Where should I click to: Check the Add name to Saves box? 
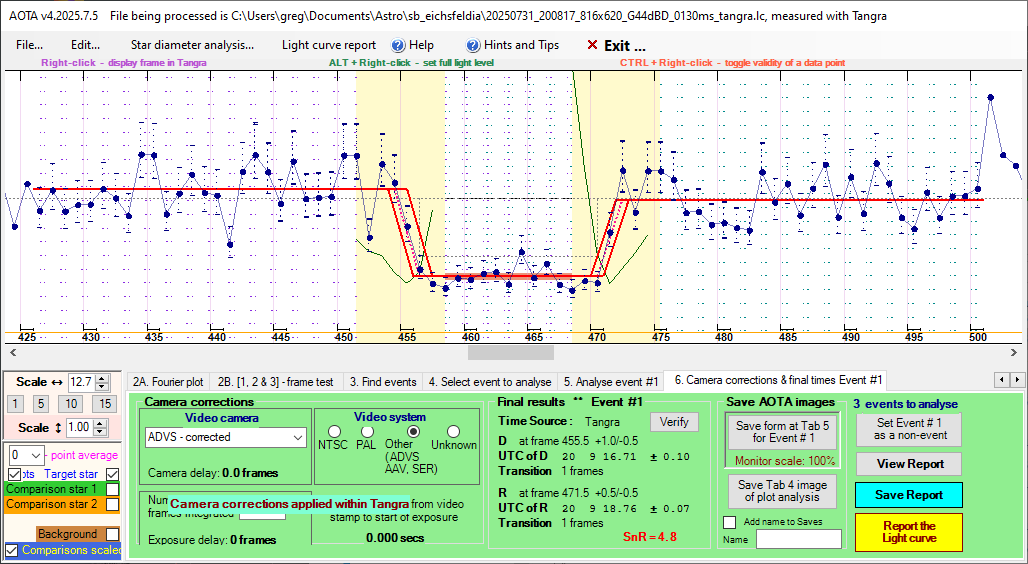pyautogui.click(x=729, y=522)
